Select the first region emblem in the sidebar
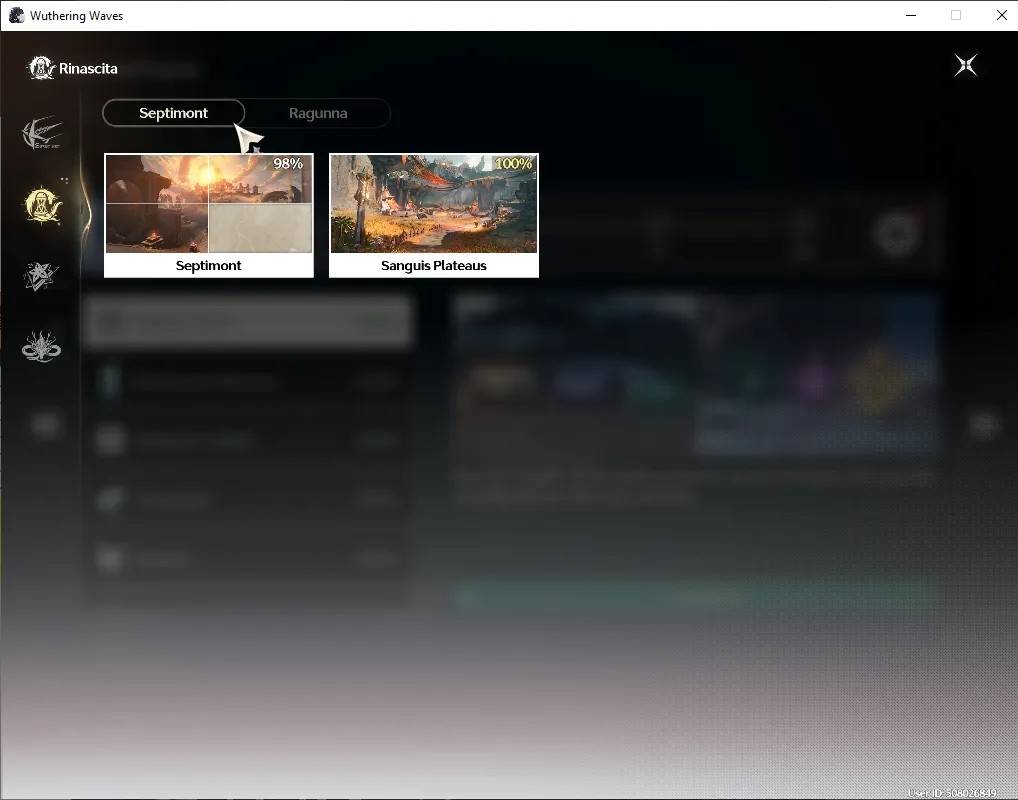1018x800 pixels. coord(42,133)
